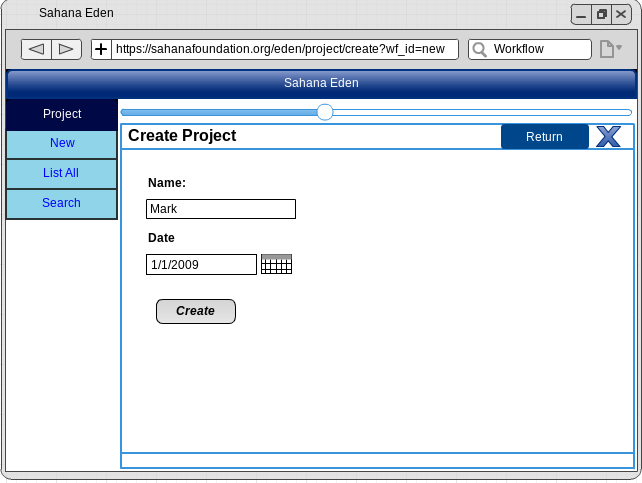Select the Project menu header

coord(62,114)
